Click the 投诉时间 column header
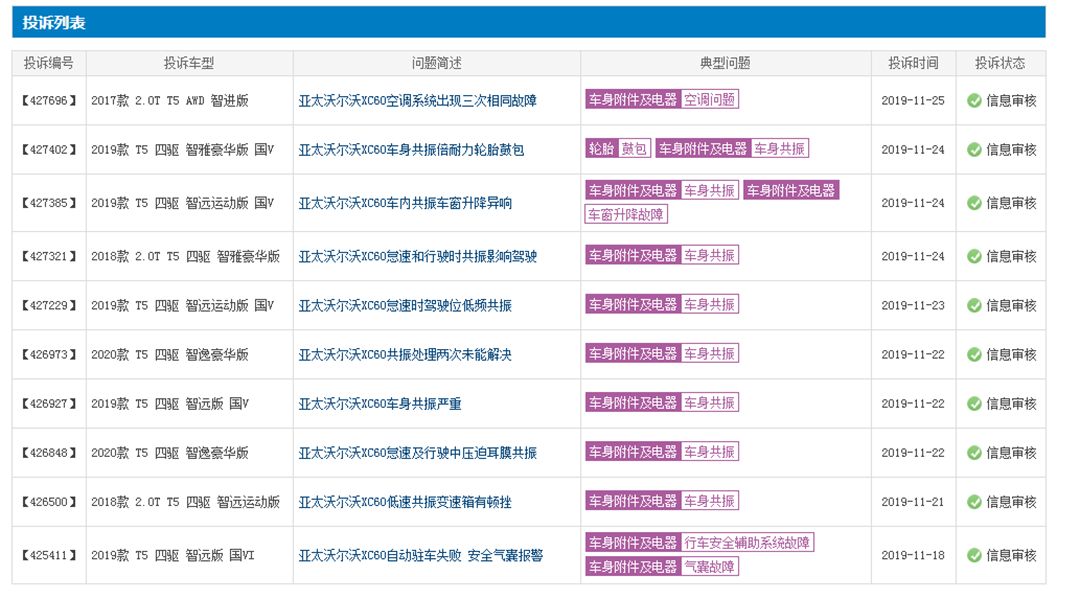The width and height of the screenshot is (1080, 599). 912,63
